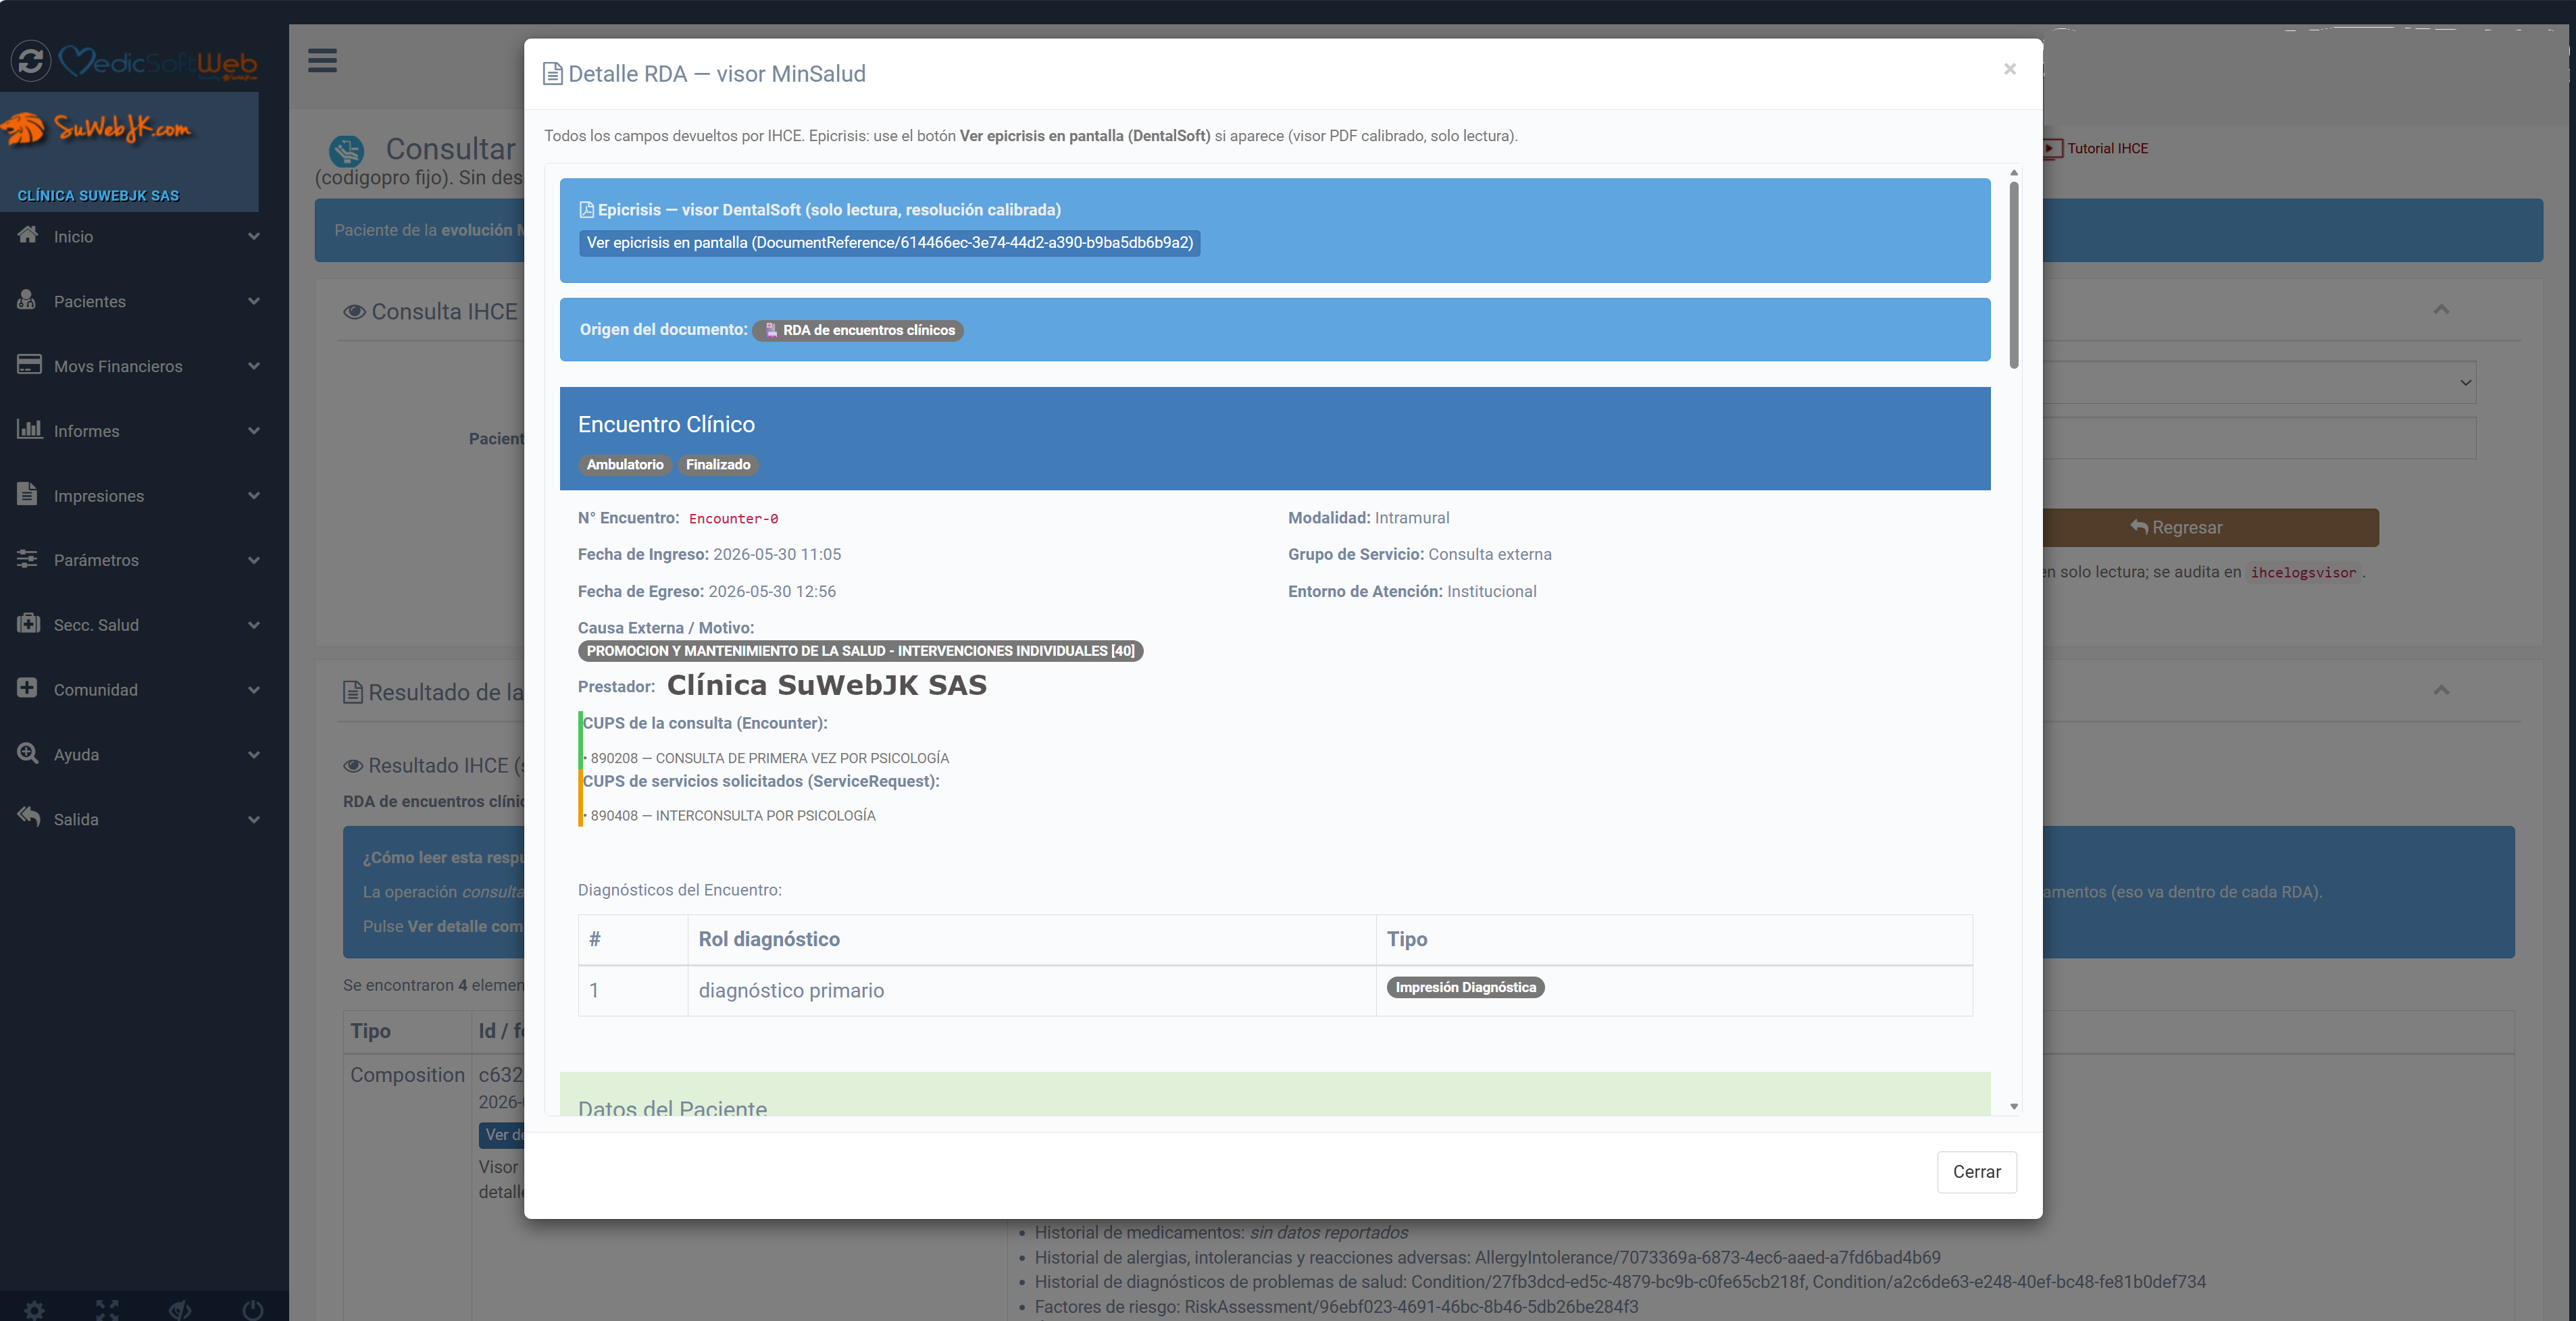Collapse the Resultado panel chevron
Image resolution: width=2576 pixels, height=1321 pixels.
(x=2441, y=690)
